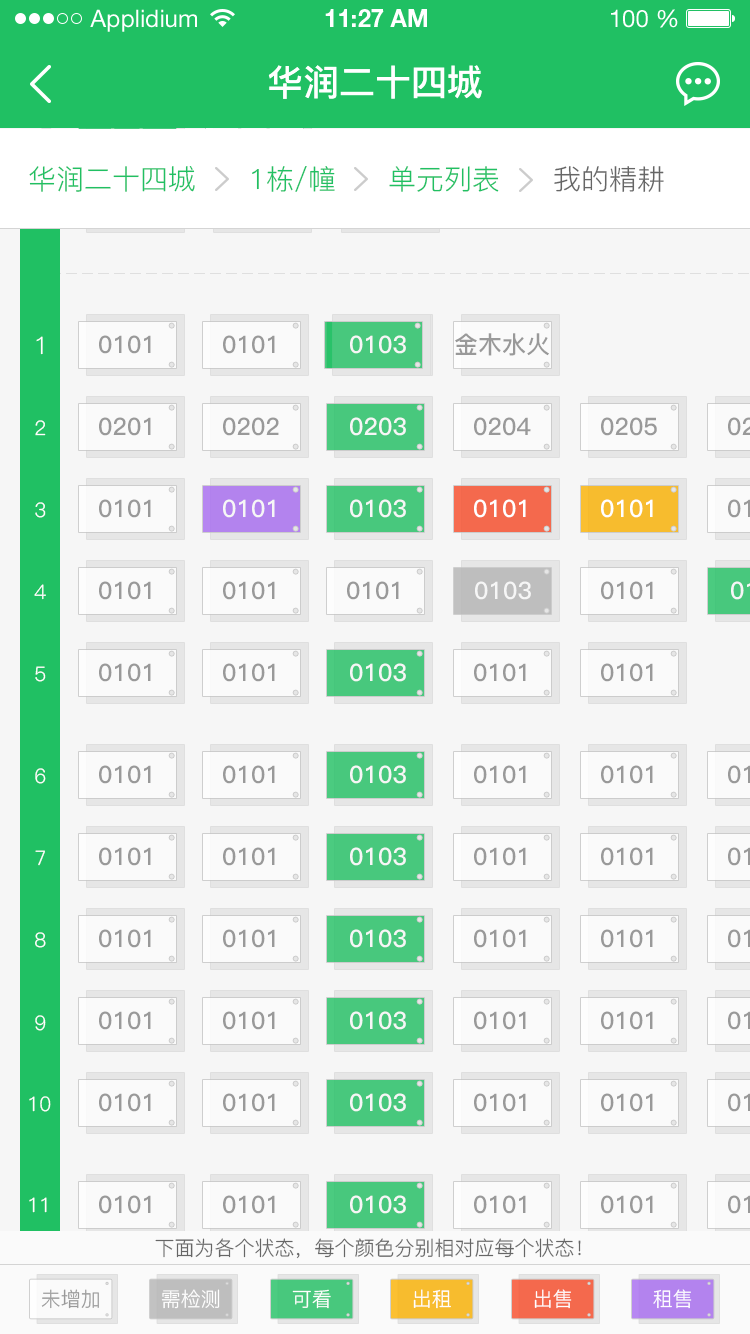Open the chat message bubble icon

click(x=697, y=83)
